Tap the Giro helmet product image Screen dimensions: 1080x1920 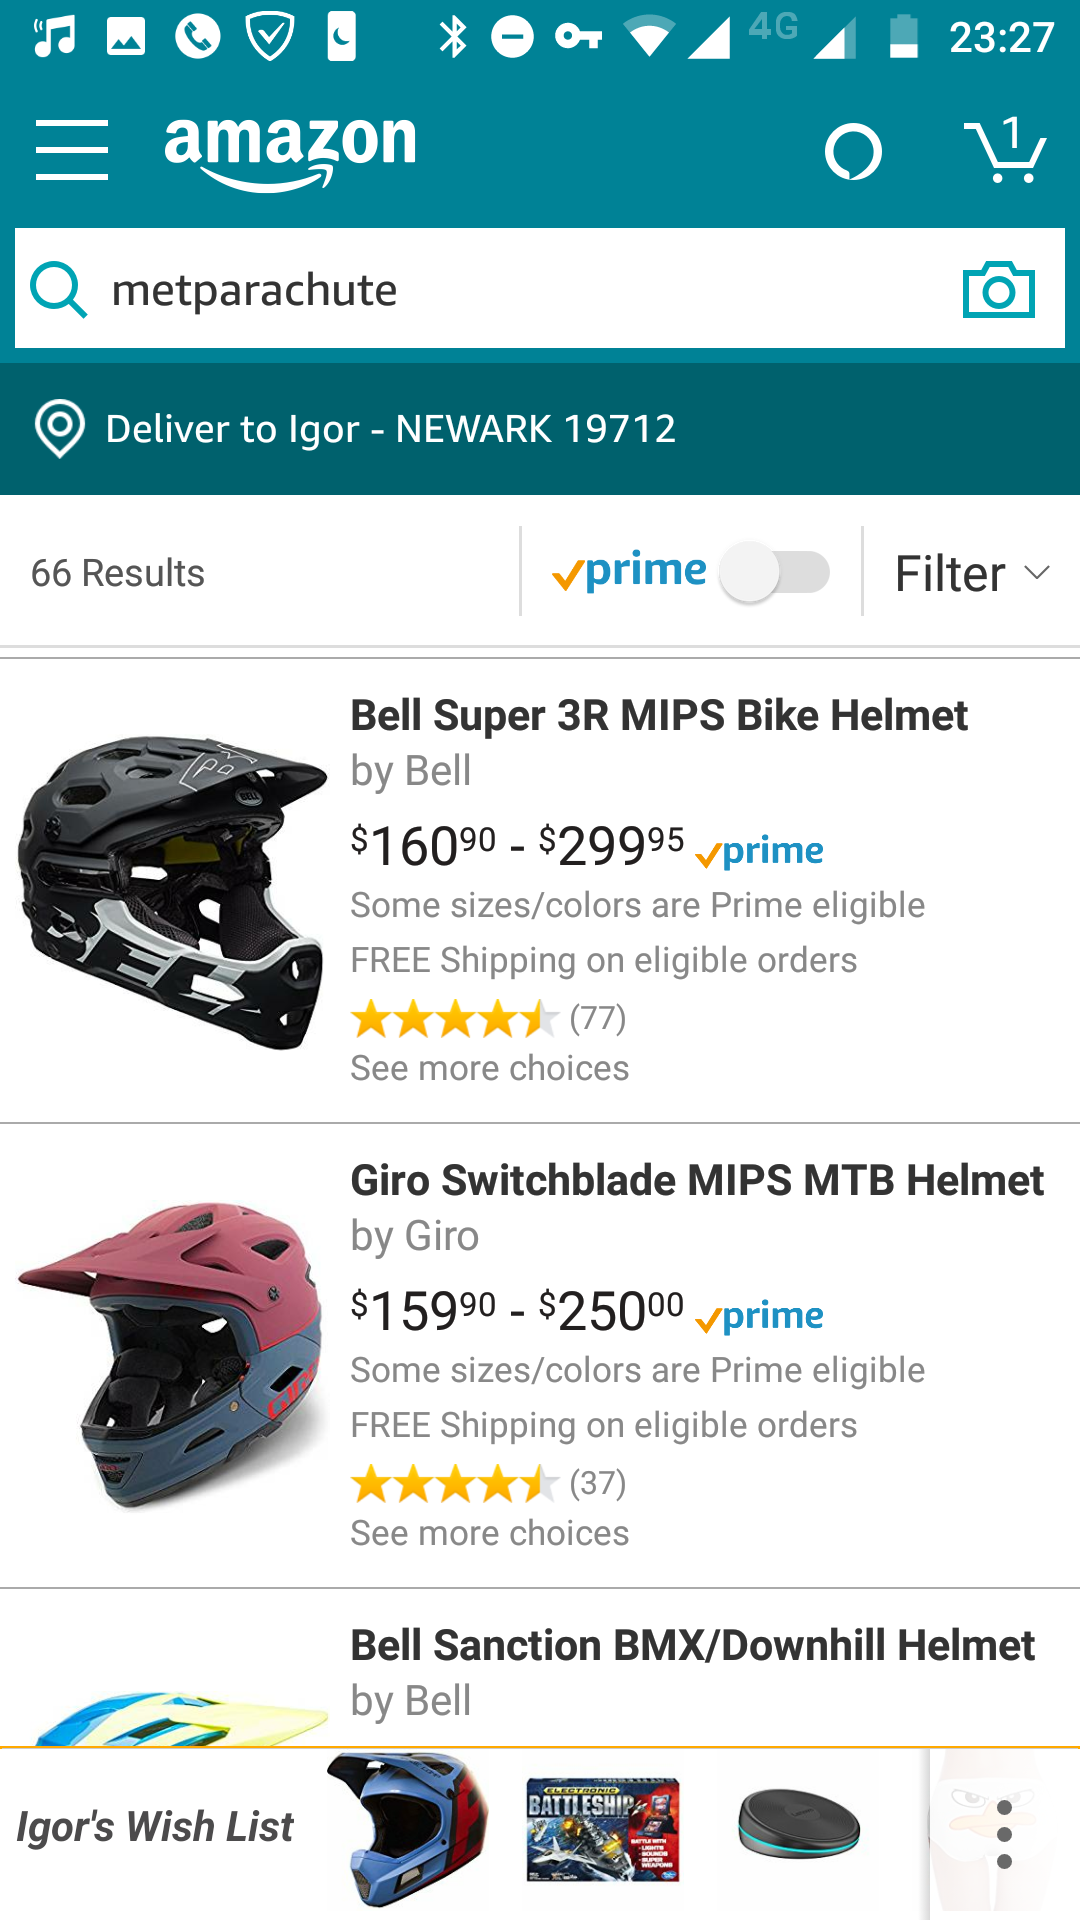coord(170,1355)
